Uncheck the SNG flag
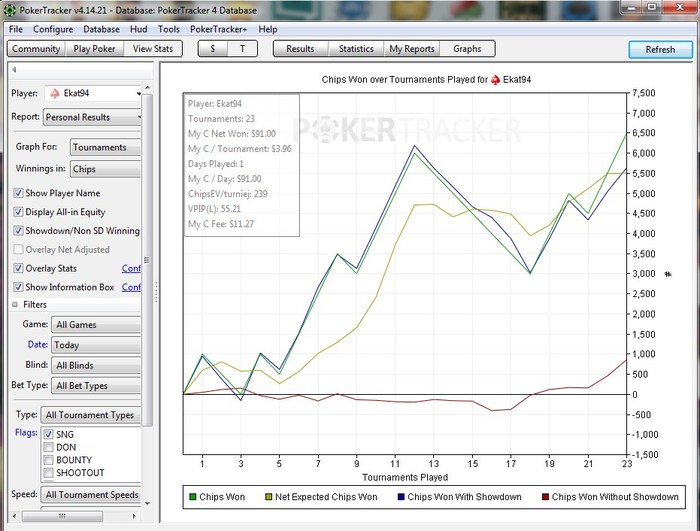The image size is (700, 531). tap(49, 435)
